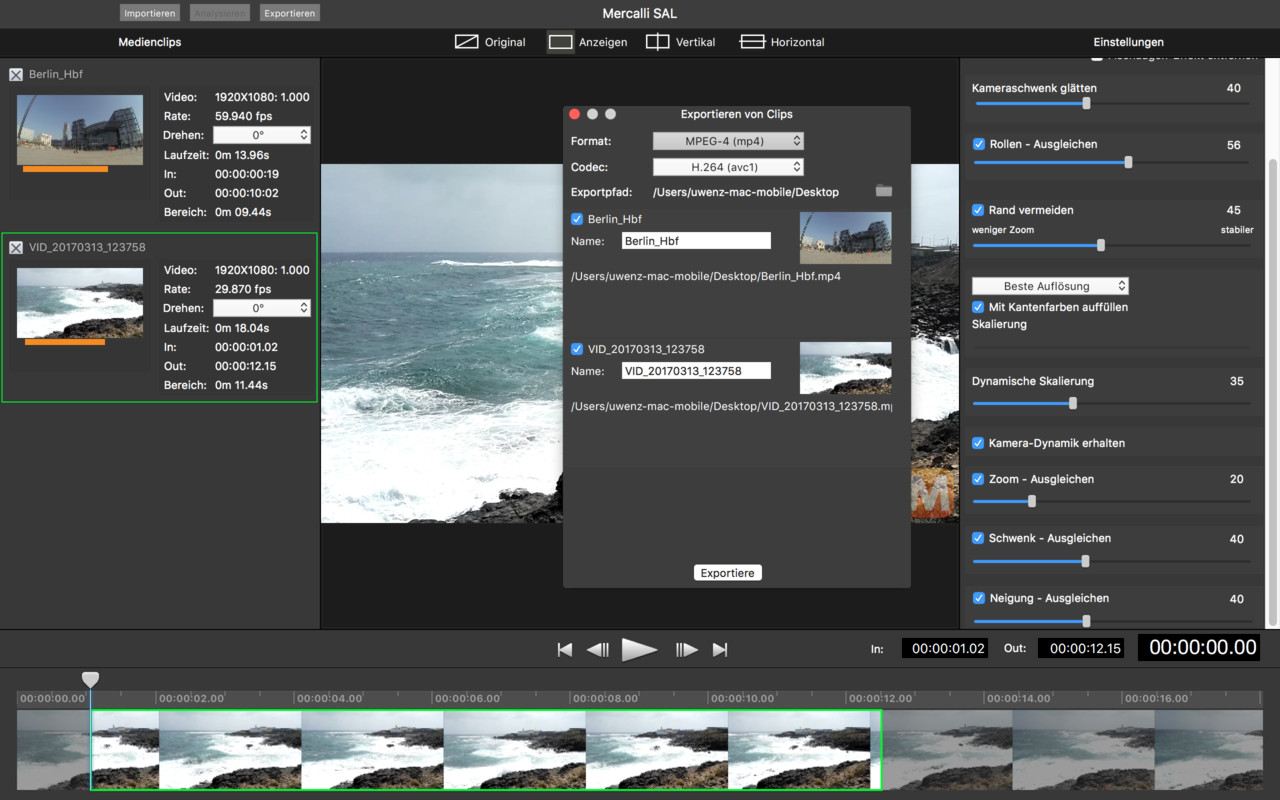This screenshot has height=800, width=1280.
Task: Select Berlin_Hbf clip thumbnail in Medienclips
Action: (x=80, y=130)
